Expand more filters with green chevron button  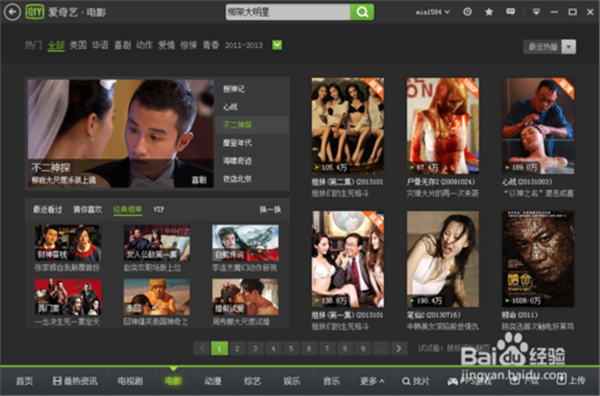click(277, 45)
